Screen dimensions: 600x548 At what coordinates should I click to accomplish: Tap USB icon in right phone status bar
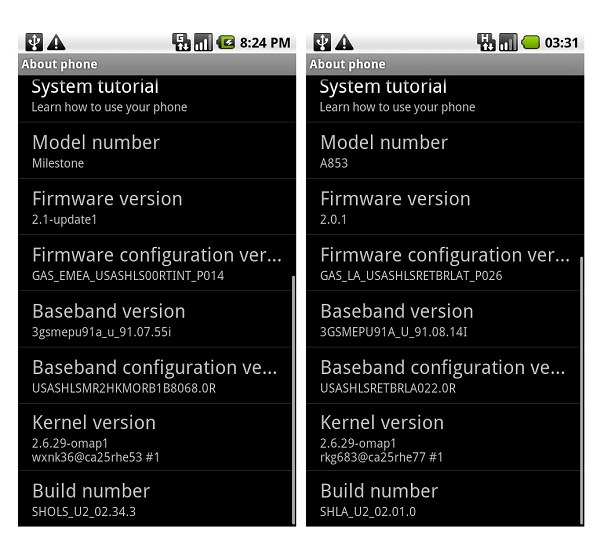pyautogui.click(x=323, y=42)
